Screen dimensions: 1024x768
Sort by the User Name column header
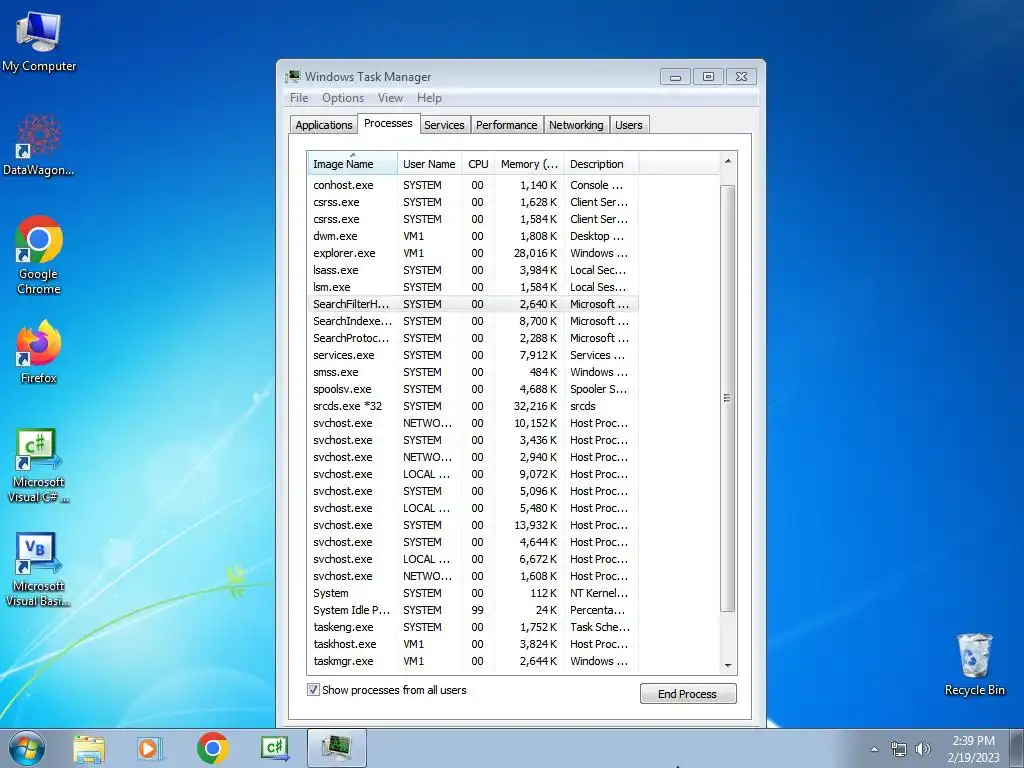pyautogui.click(x=429, y=164)
